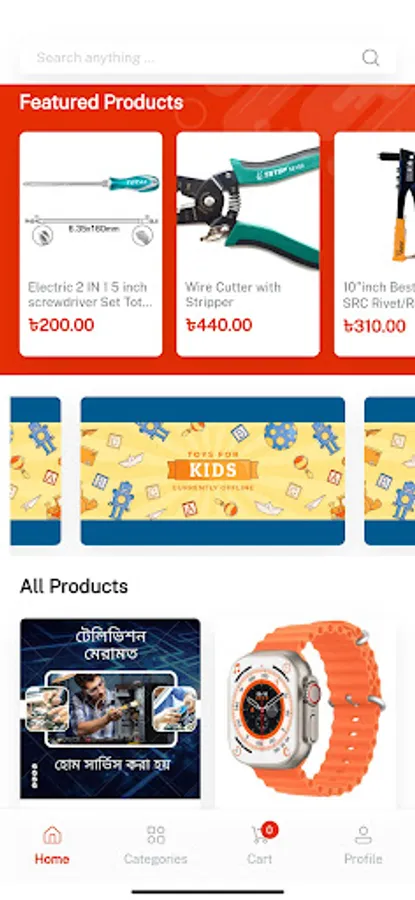Screen dimensions: 415x900
Task: Click the Search anything input field
Action: click(207, 57)
